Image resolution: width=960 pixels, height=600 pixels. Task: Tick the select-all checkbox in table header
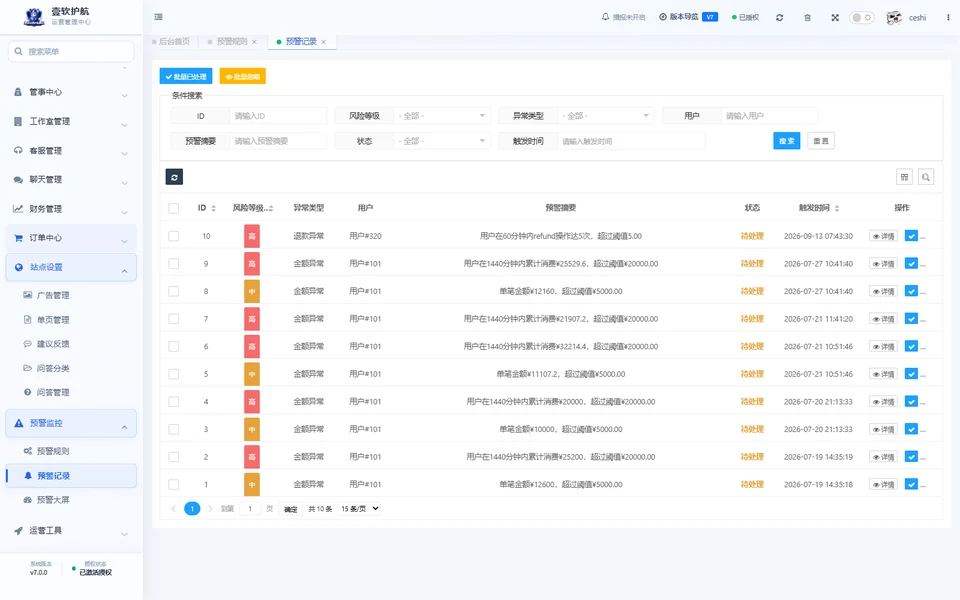pyautogui.click(x=174, y=208)
